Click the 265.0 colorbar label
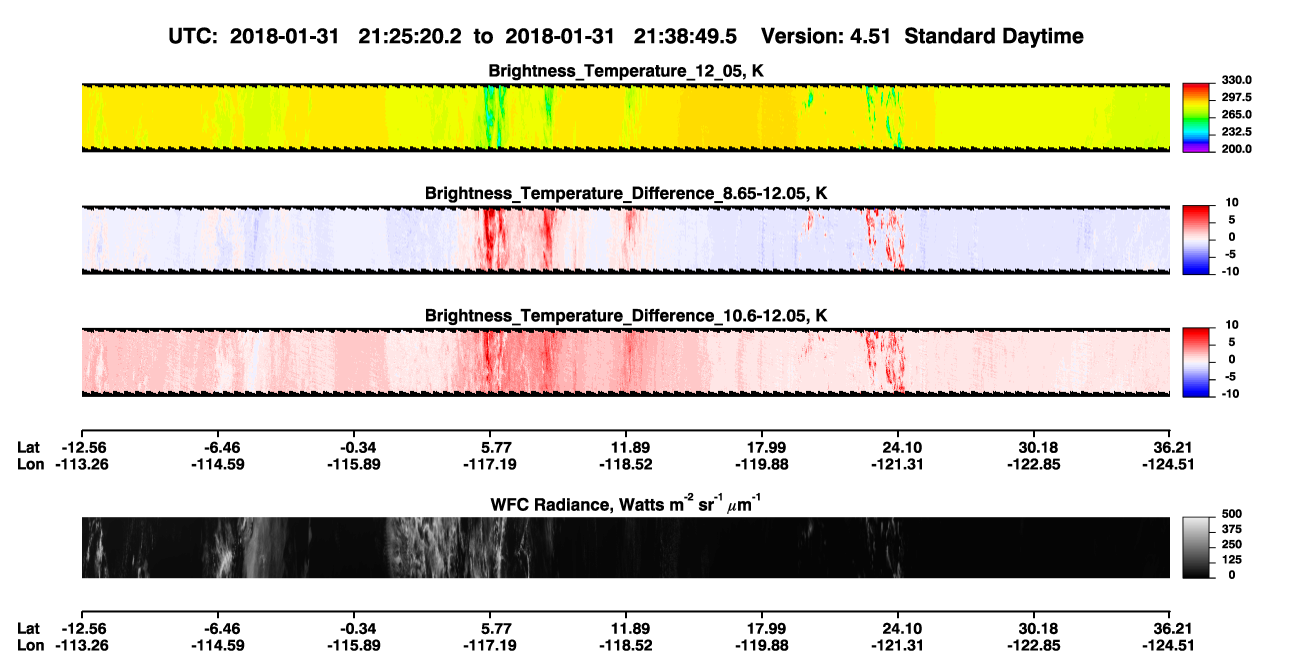Screen dimensions: 1300x667 coord(1235,115)
